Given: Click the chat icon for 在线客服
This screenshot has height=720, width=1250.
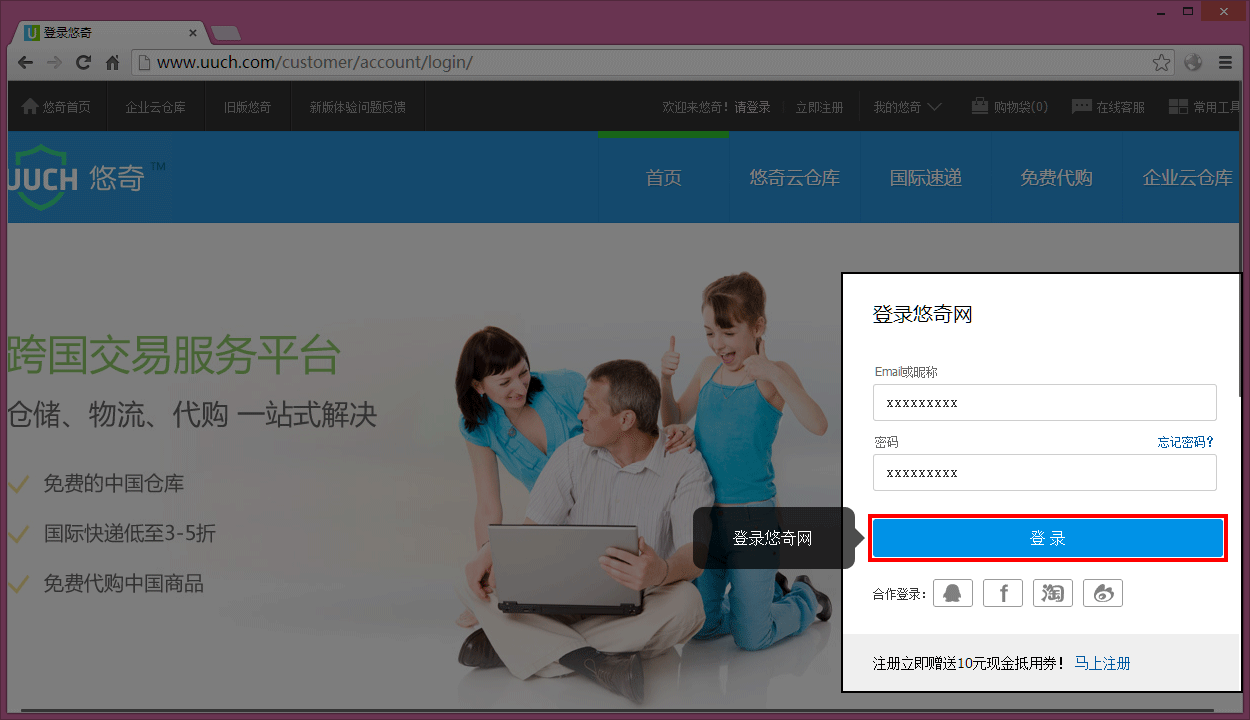Looking at the screenshot, I should [x=1081, y=106].
